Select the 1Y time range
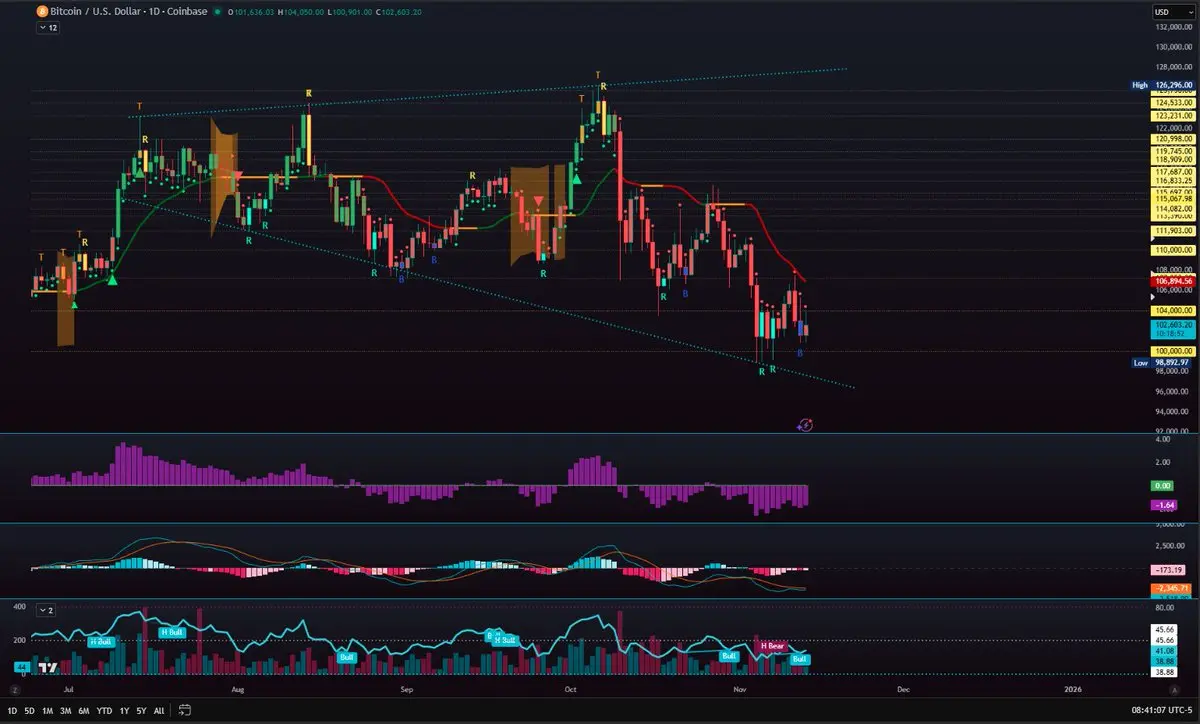The height and width of the screenshot is (724, 1200). (124, 711)
